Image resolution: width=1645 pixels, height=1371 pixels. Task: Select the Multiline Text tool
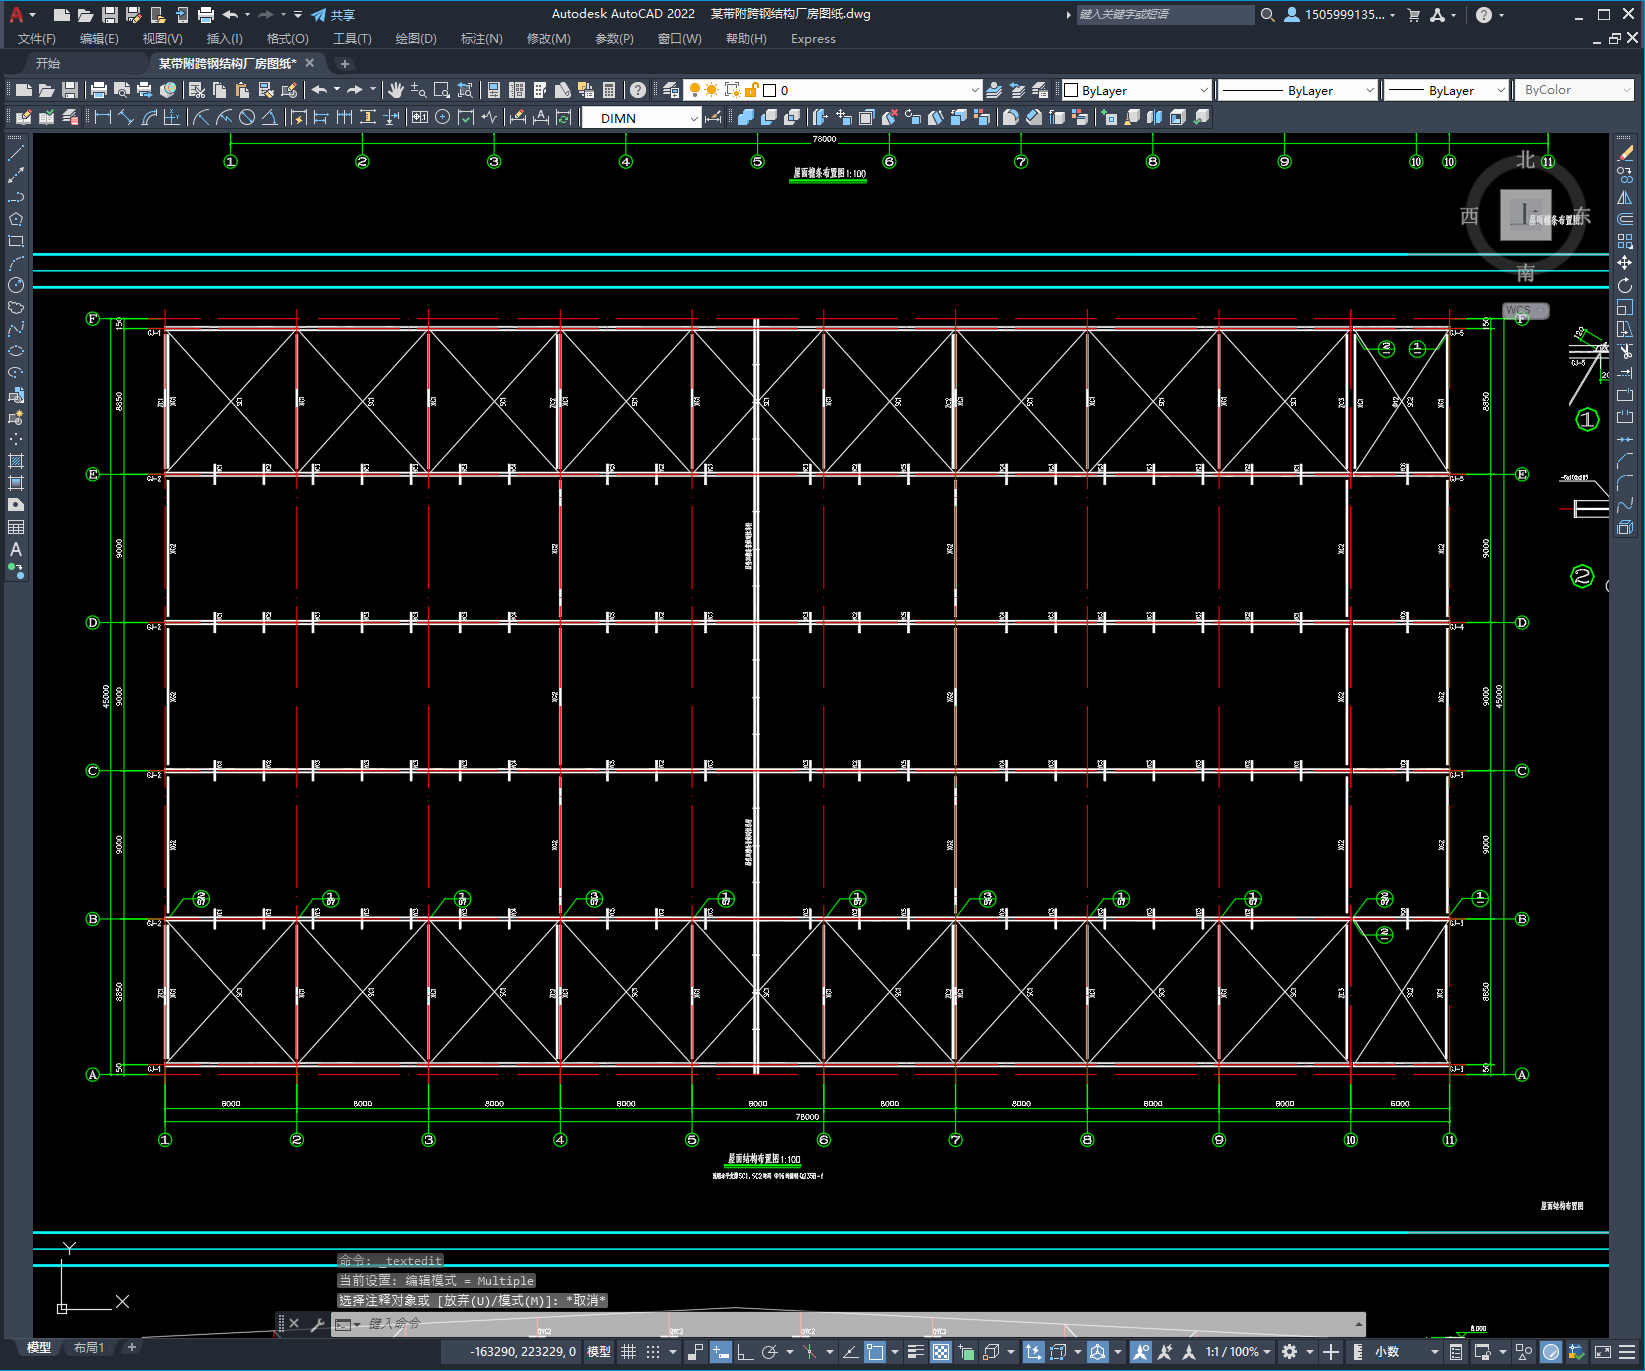point(16,549)
